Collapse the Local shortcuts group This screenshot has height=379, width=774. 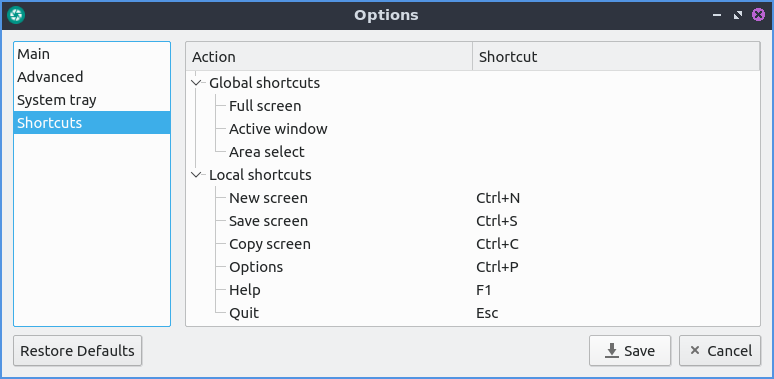196,175
